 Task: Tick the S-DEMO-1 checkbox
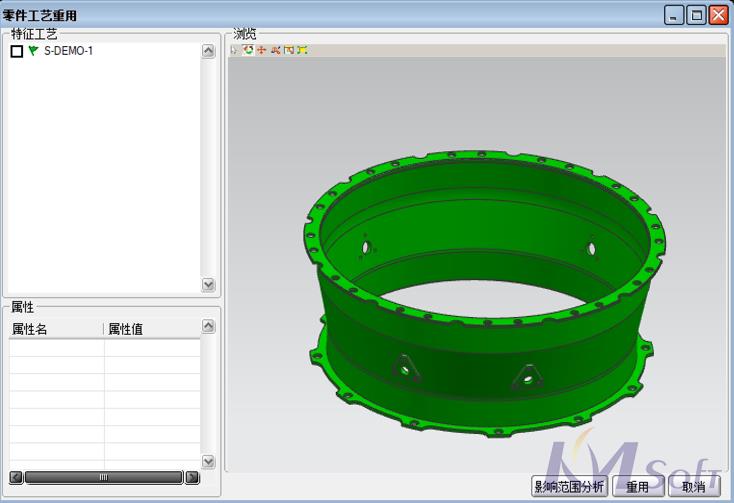(16, 51)
